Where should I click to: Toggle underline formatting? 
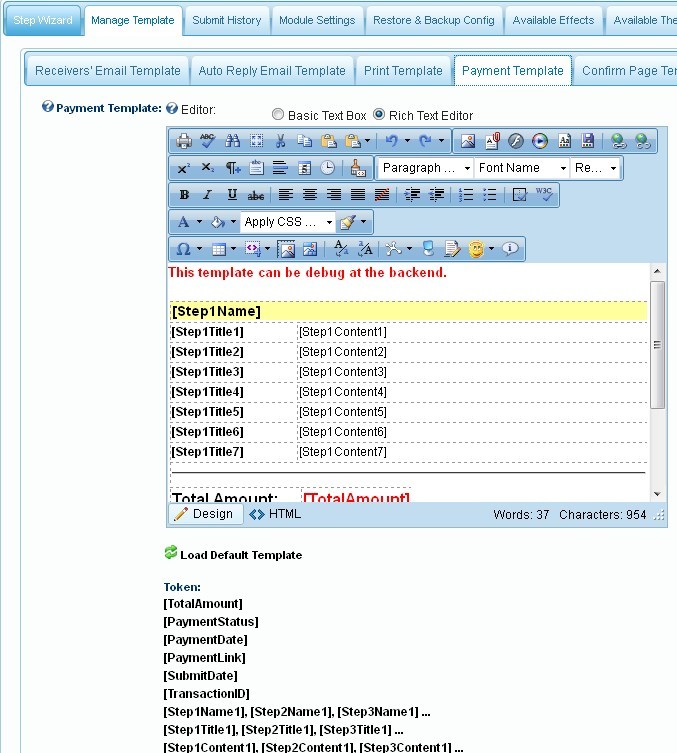[232, 195]
